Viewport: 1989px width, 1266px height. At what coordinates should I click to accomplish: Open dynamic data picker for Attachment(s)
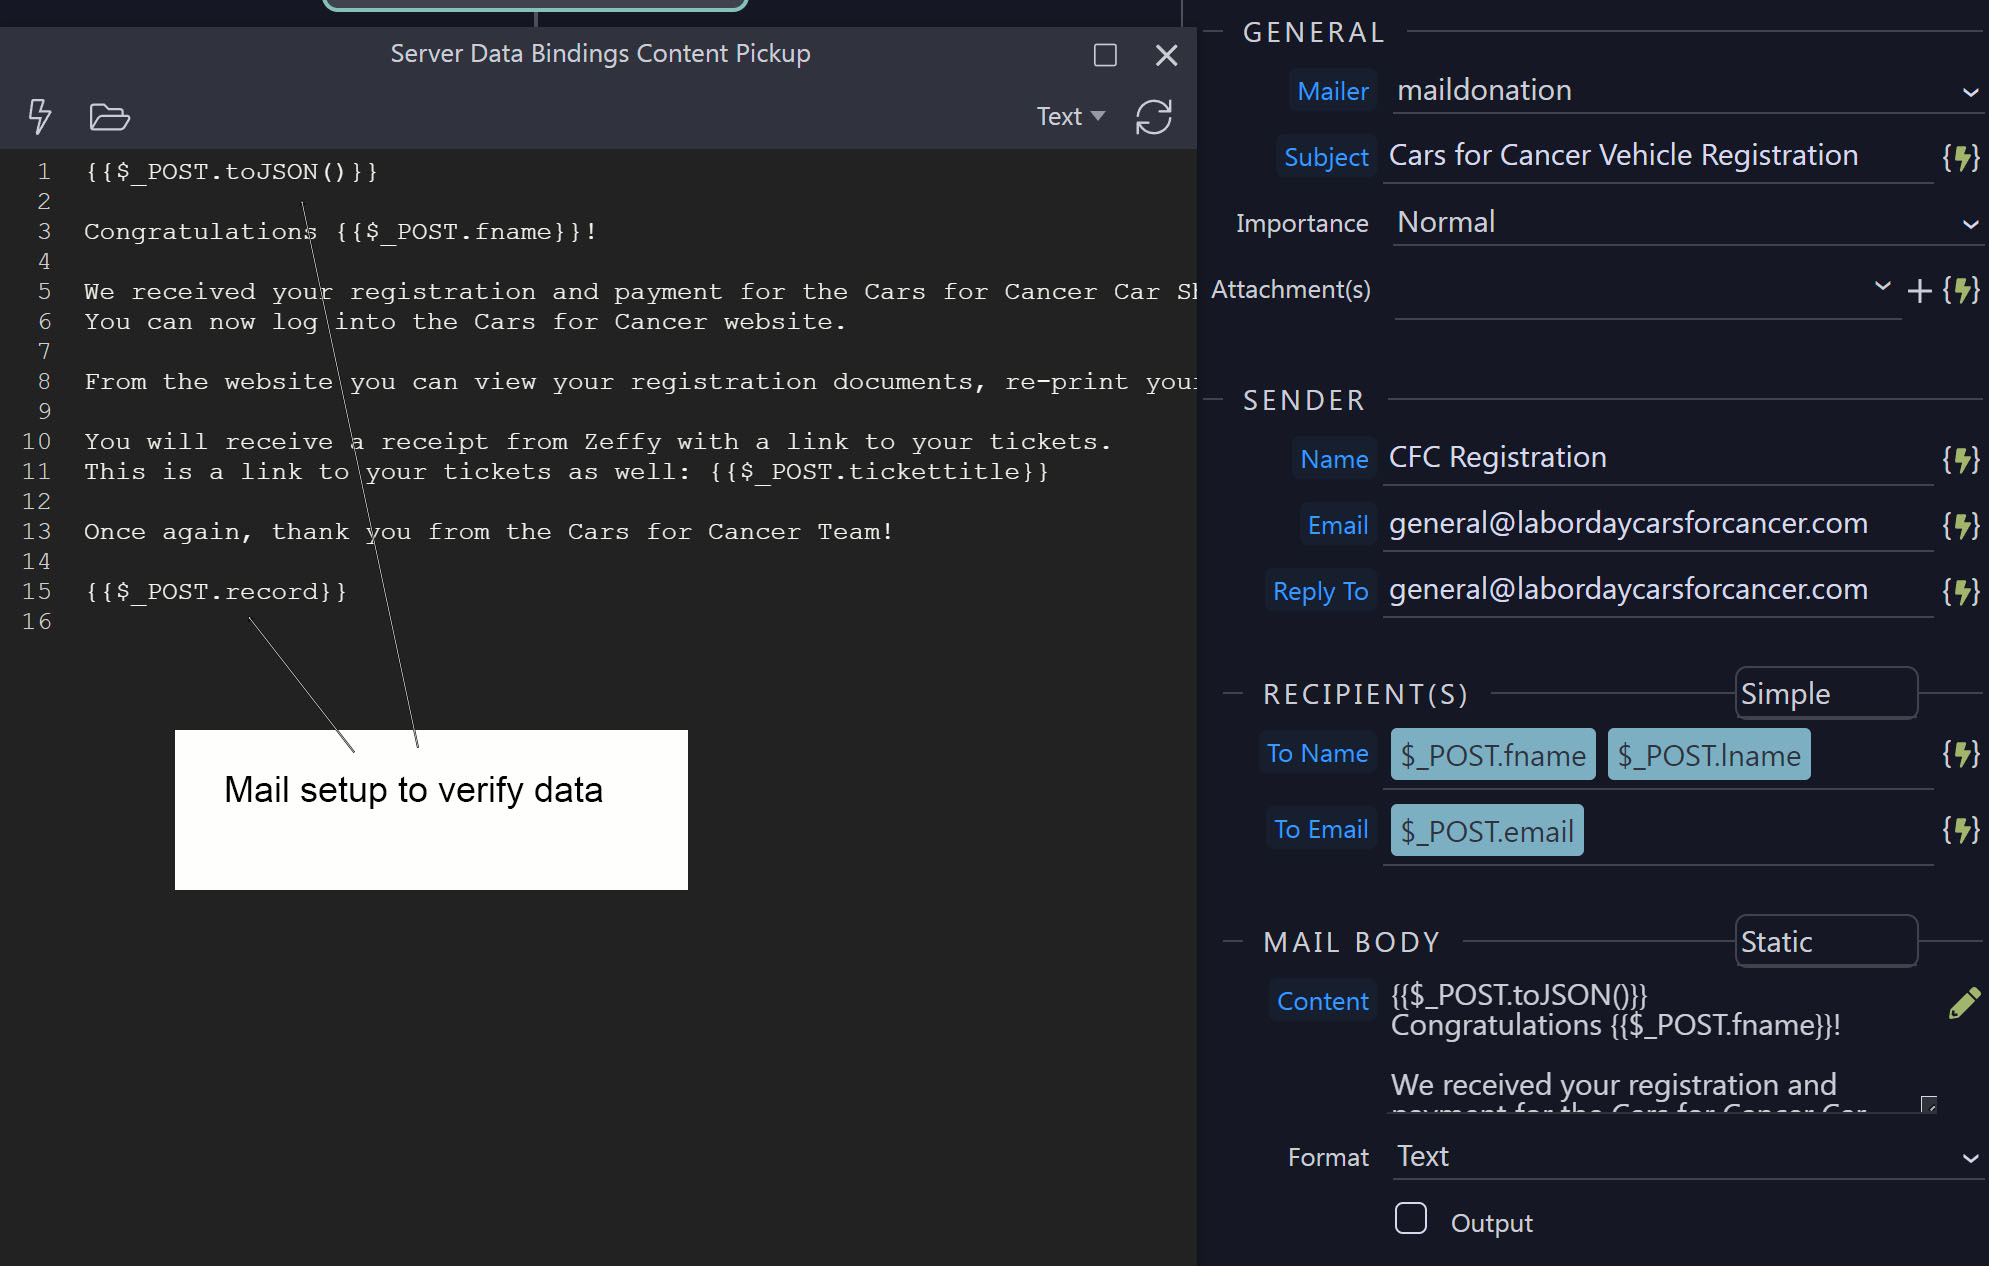coord(1960,290)
